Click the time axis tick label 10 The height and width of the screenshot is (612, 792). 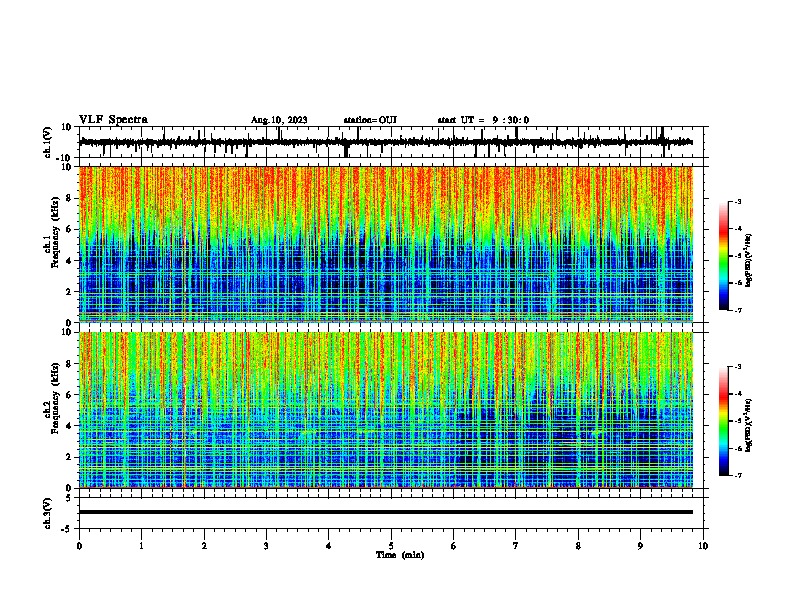[703, 546]
